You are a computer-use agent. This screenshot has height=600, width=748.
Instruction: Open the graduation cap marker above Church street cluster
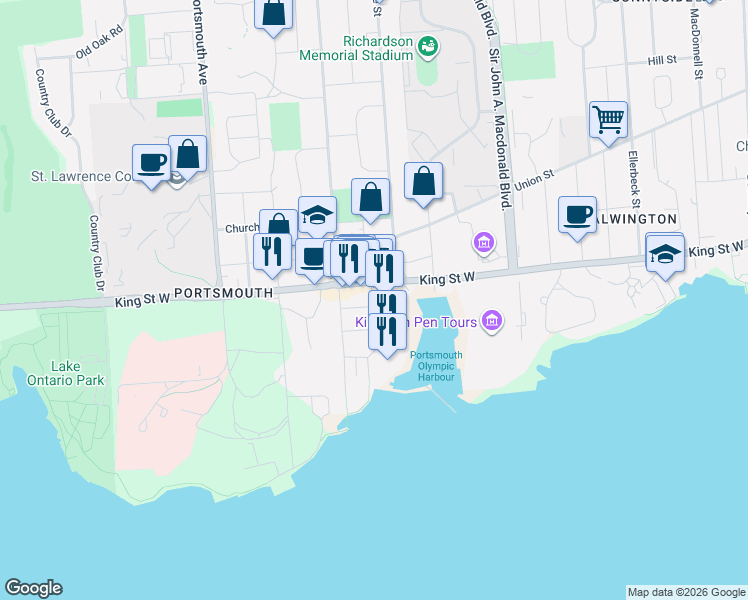[317, 216]
